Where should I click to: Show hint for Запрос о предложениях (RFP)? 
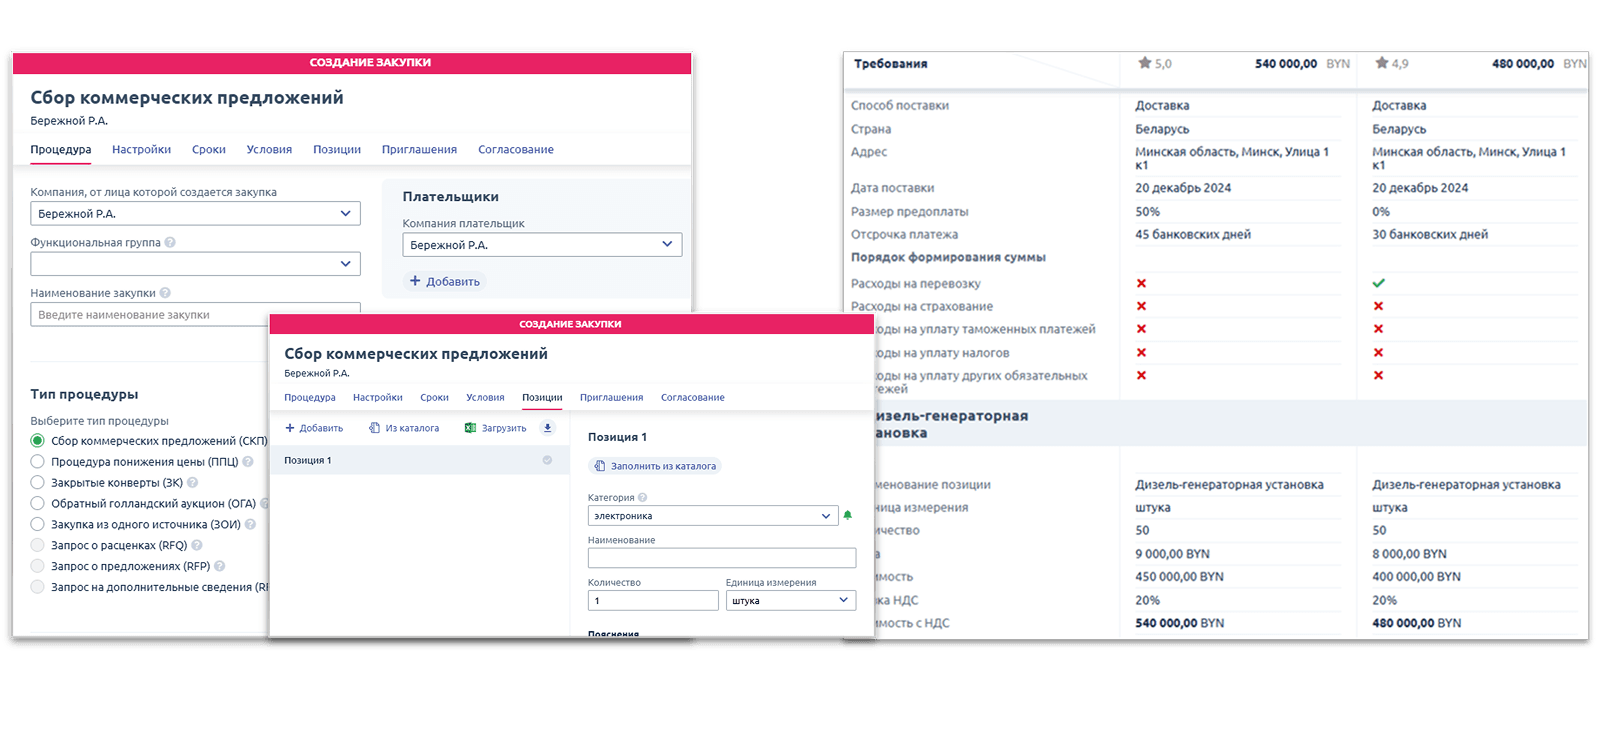pos(220,566)
